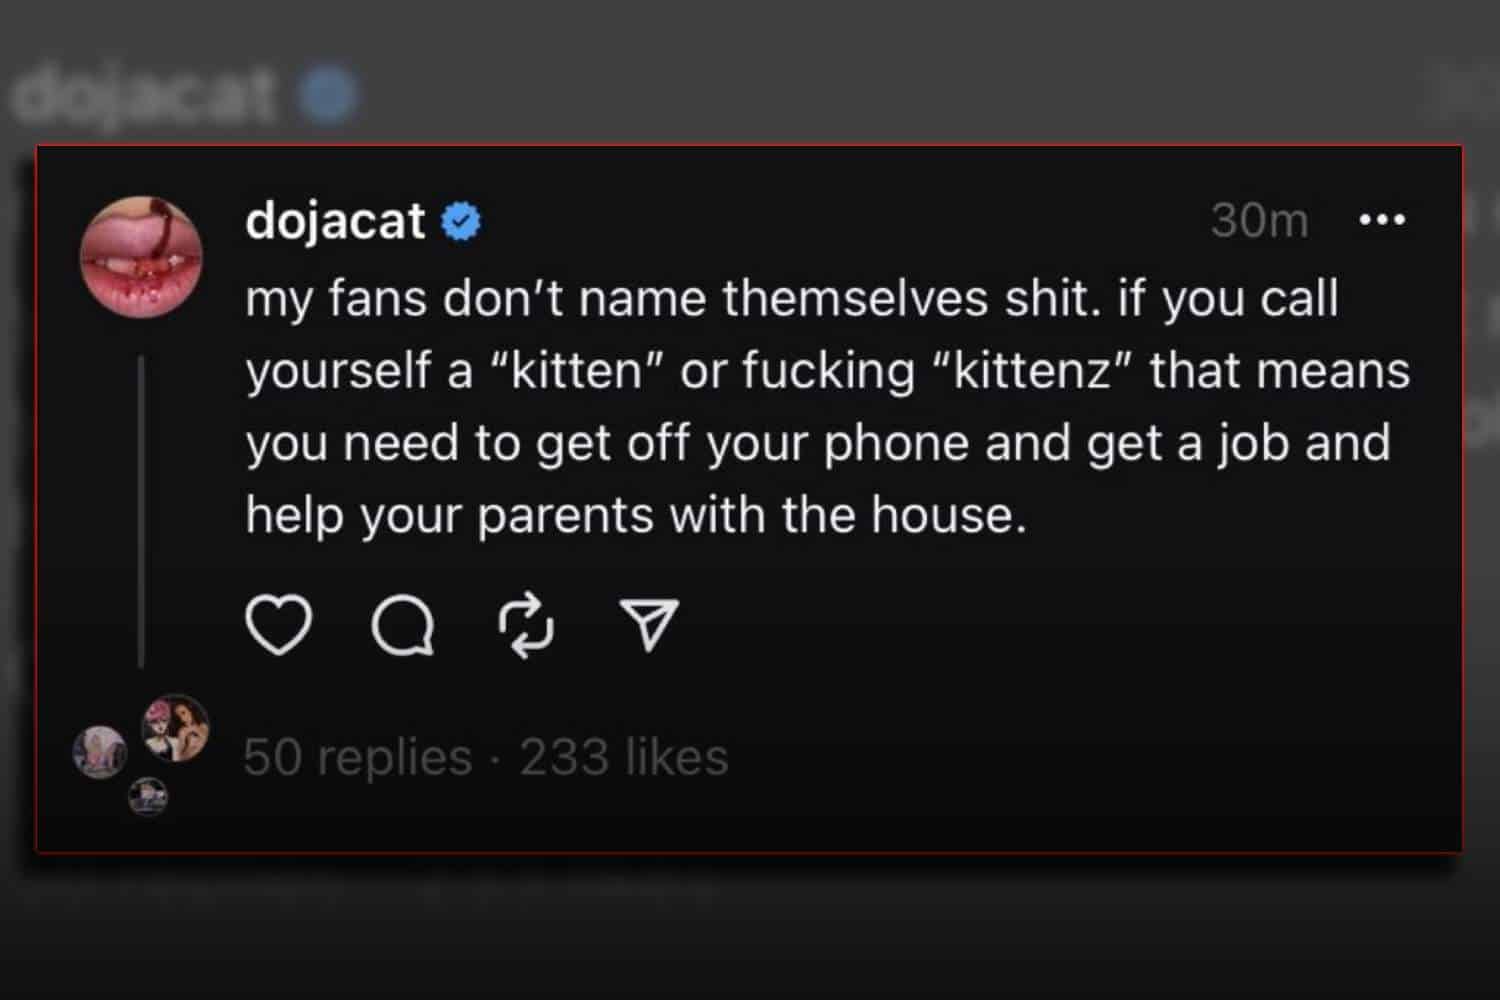The image size is (1500, 1000).
Task: Click the post's first line about fans
Action: click(x=790, y=299)
